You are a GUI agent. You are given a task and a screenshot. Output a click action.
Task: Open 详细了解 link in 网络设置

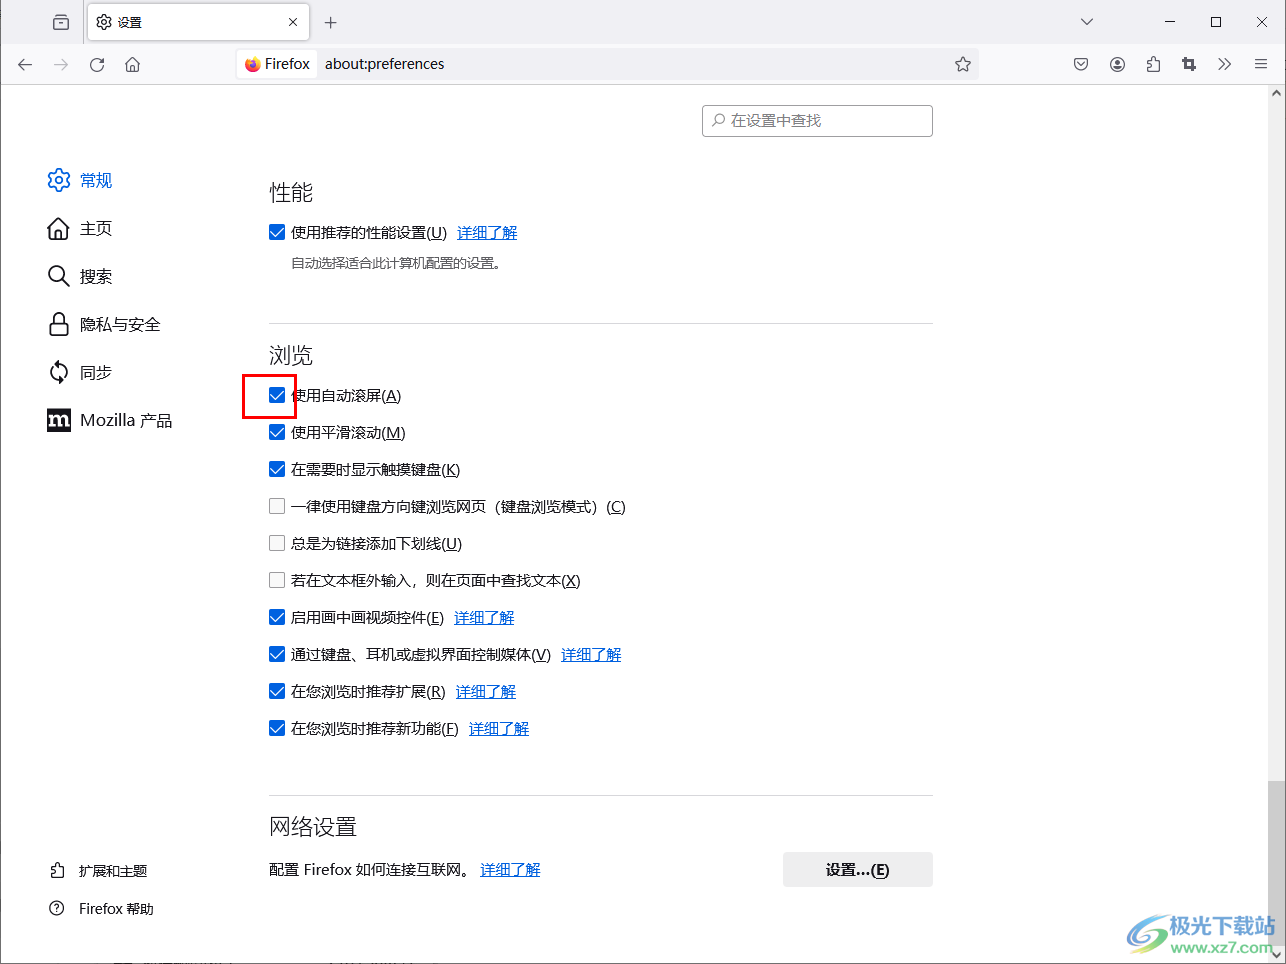click(x=510, y=869)
